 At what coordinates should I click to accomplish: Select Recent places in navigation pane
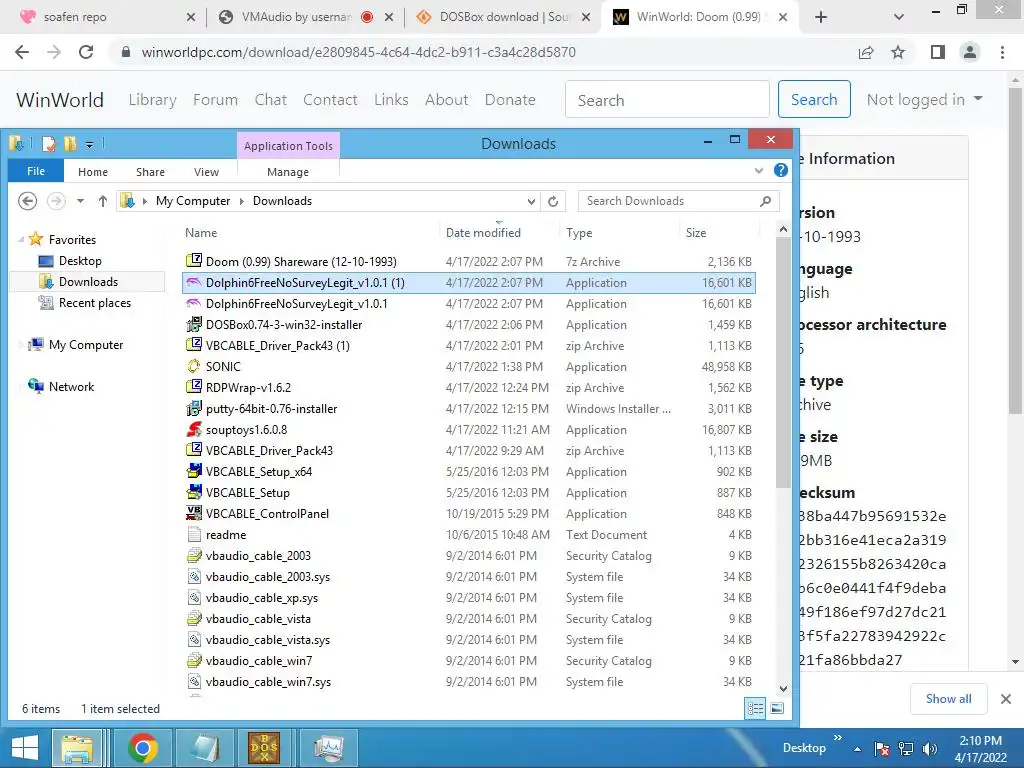pyautogui.click(x=94, y=302)
